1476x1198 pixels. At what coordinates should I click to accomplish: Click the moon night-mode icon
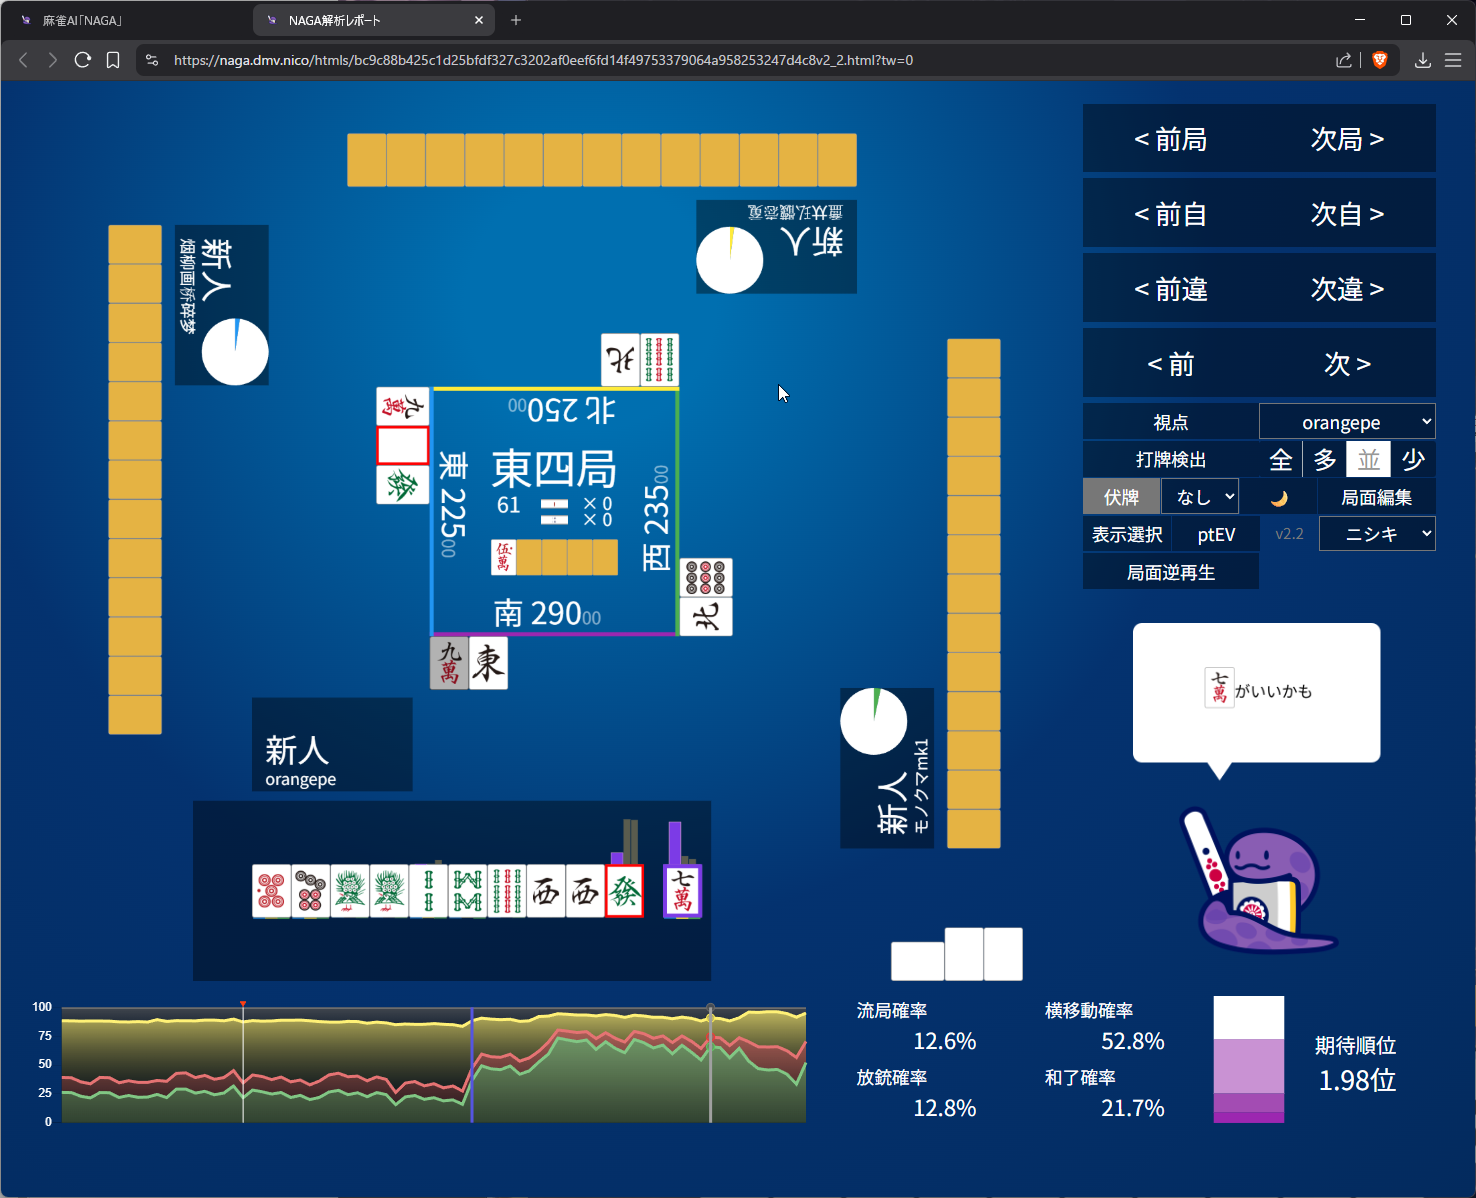point(1279,498)
